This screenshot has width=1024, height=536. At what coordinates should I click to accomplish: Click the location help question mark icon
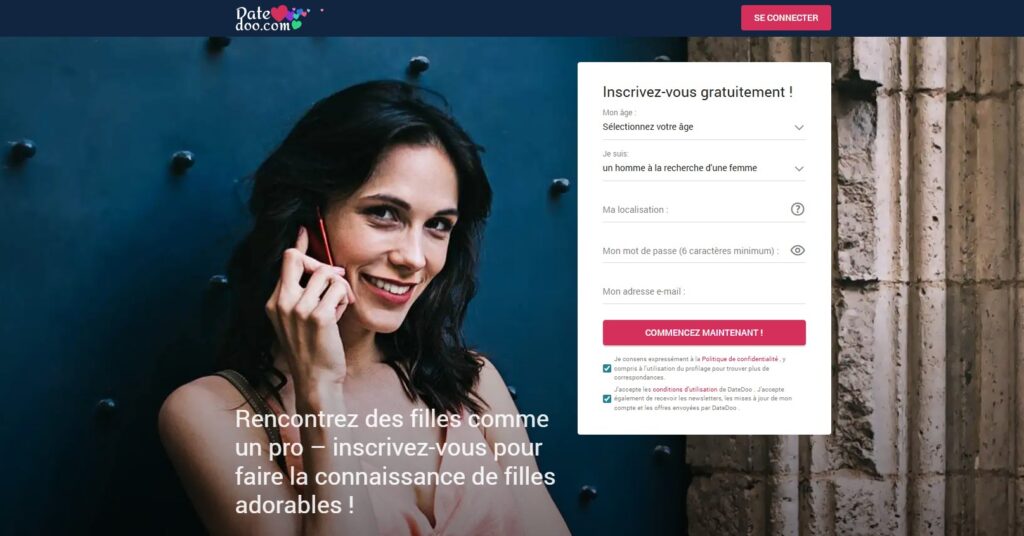(x=797, y=209)
